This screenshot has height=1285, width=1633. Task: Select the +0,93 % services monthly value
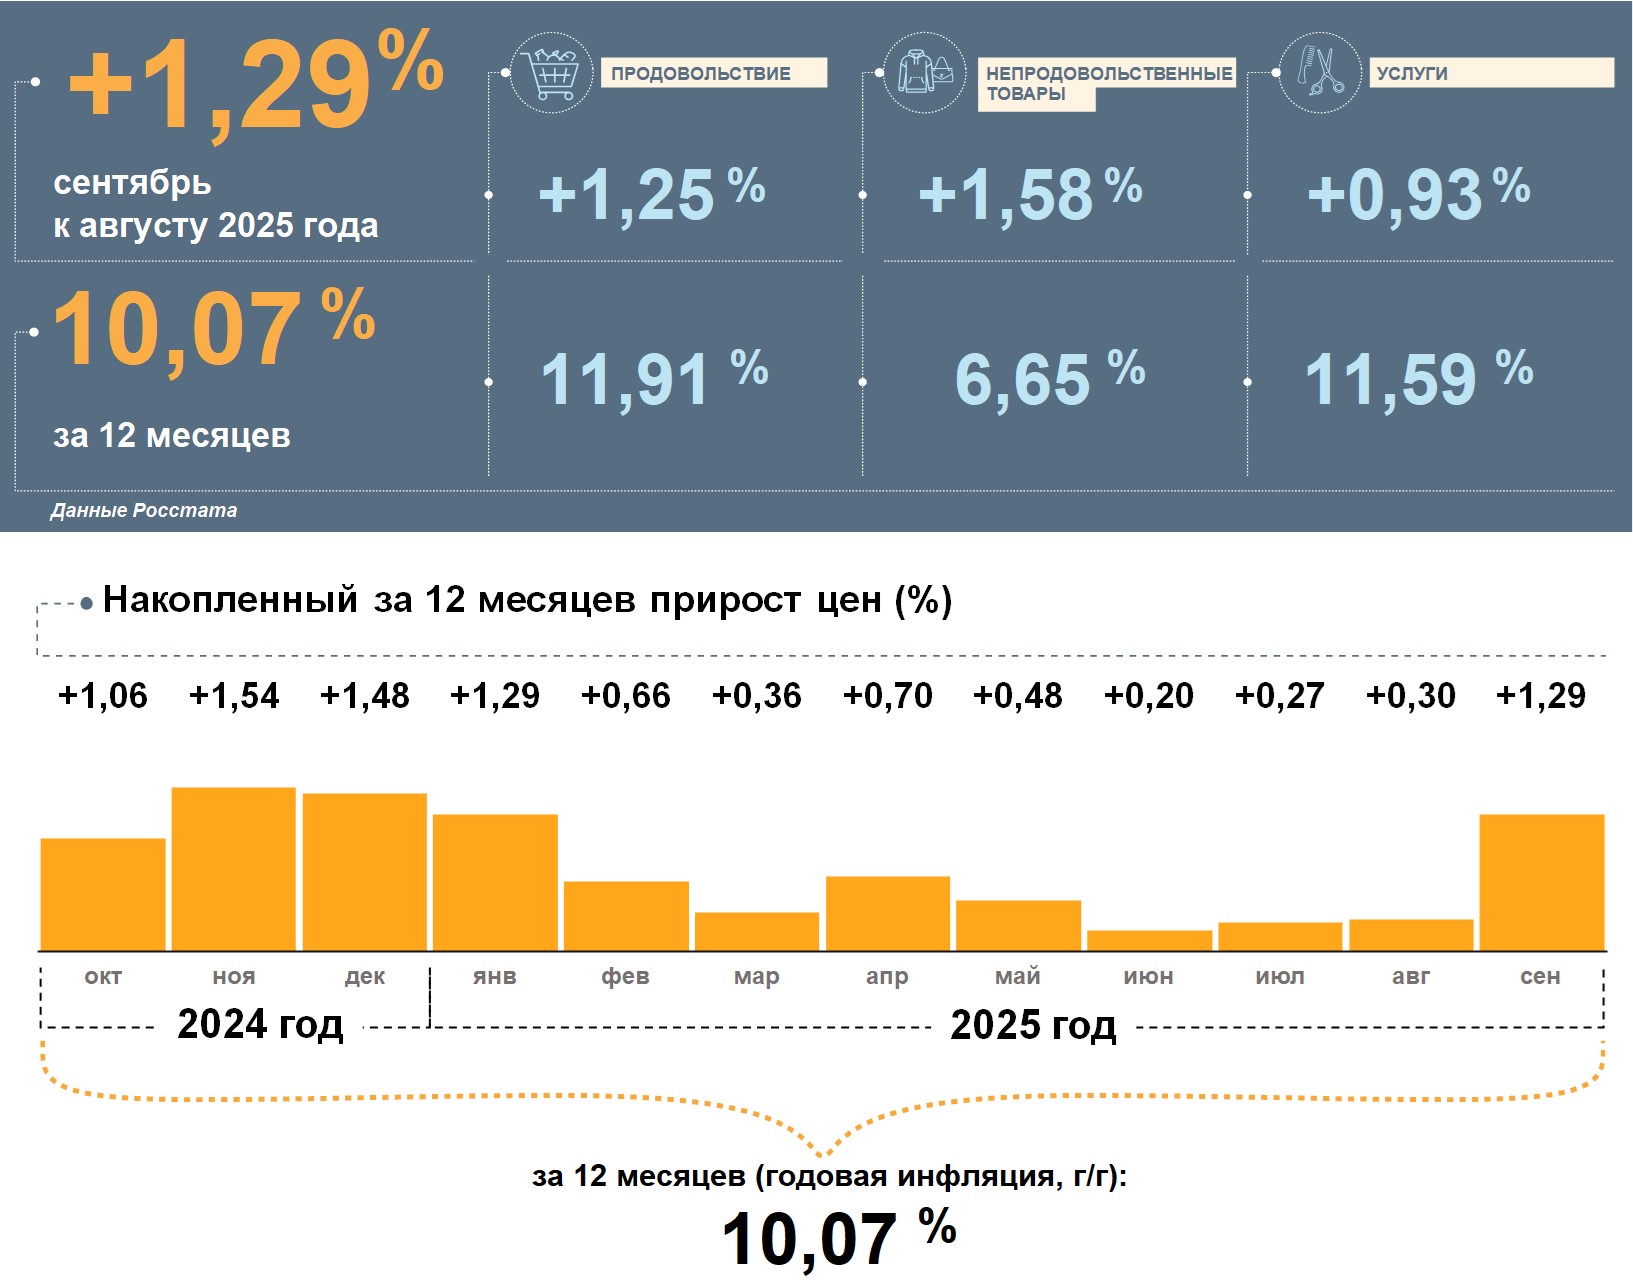pos(1418,194)
